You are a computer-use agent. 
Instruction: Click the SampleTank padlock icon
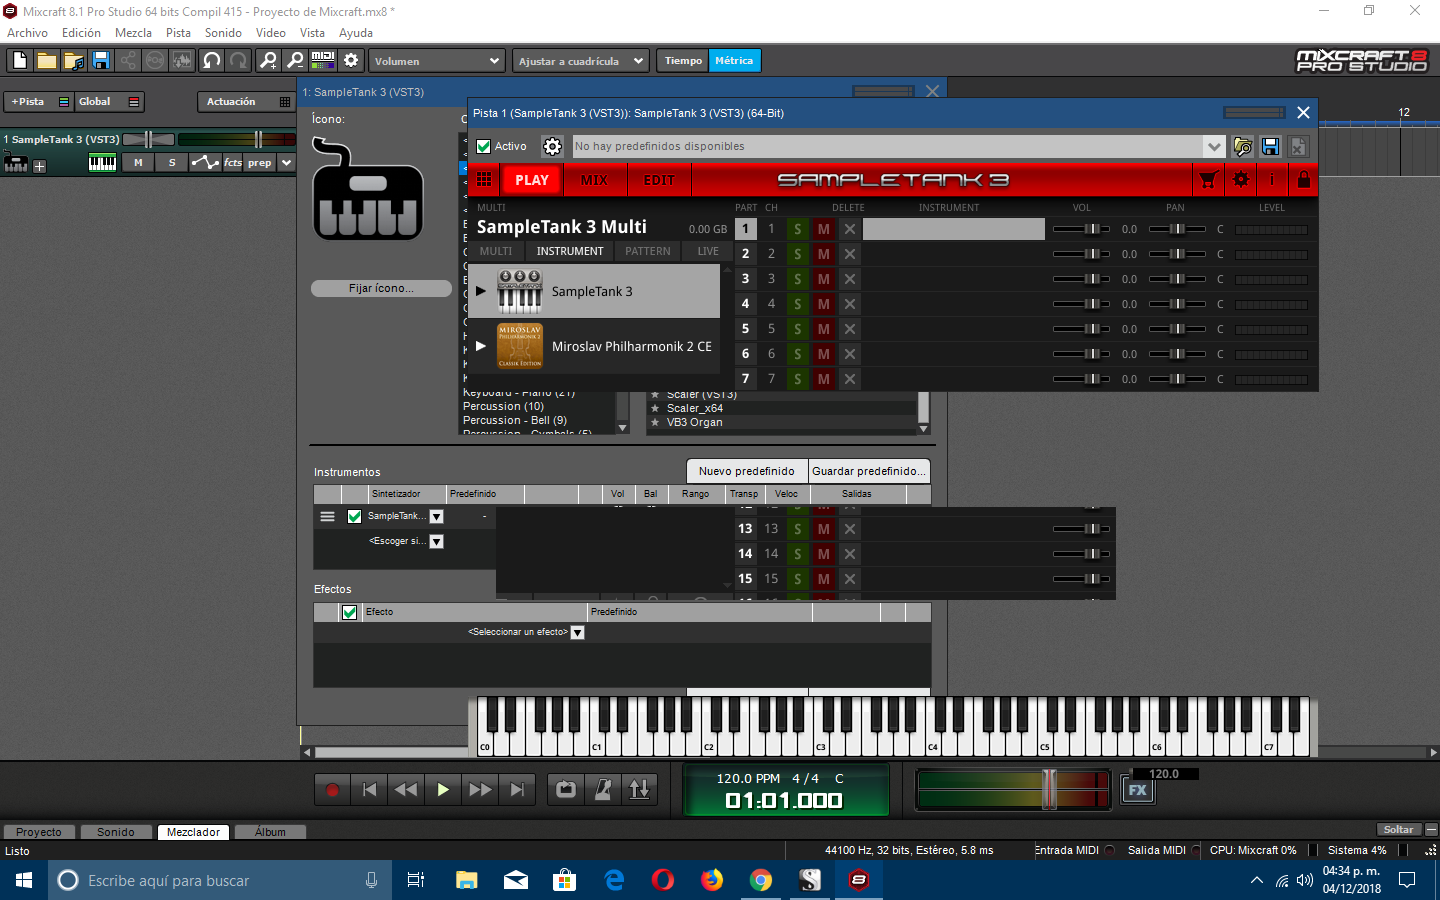(x=1303, y=180)
